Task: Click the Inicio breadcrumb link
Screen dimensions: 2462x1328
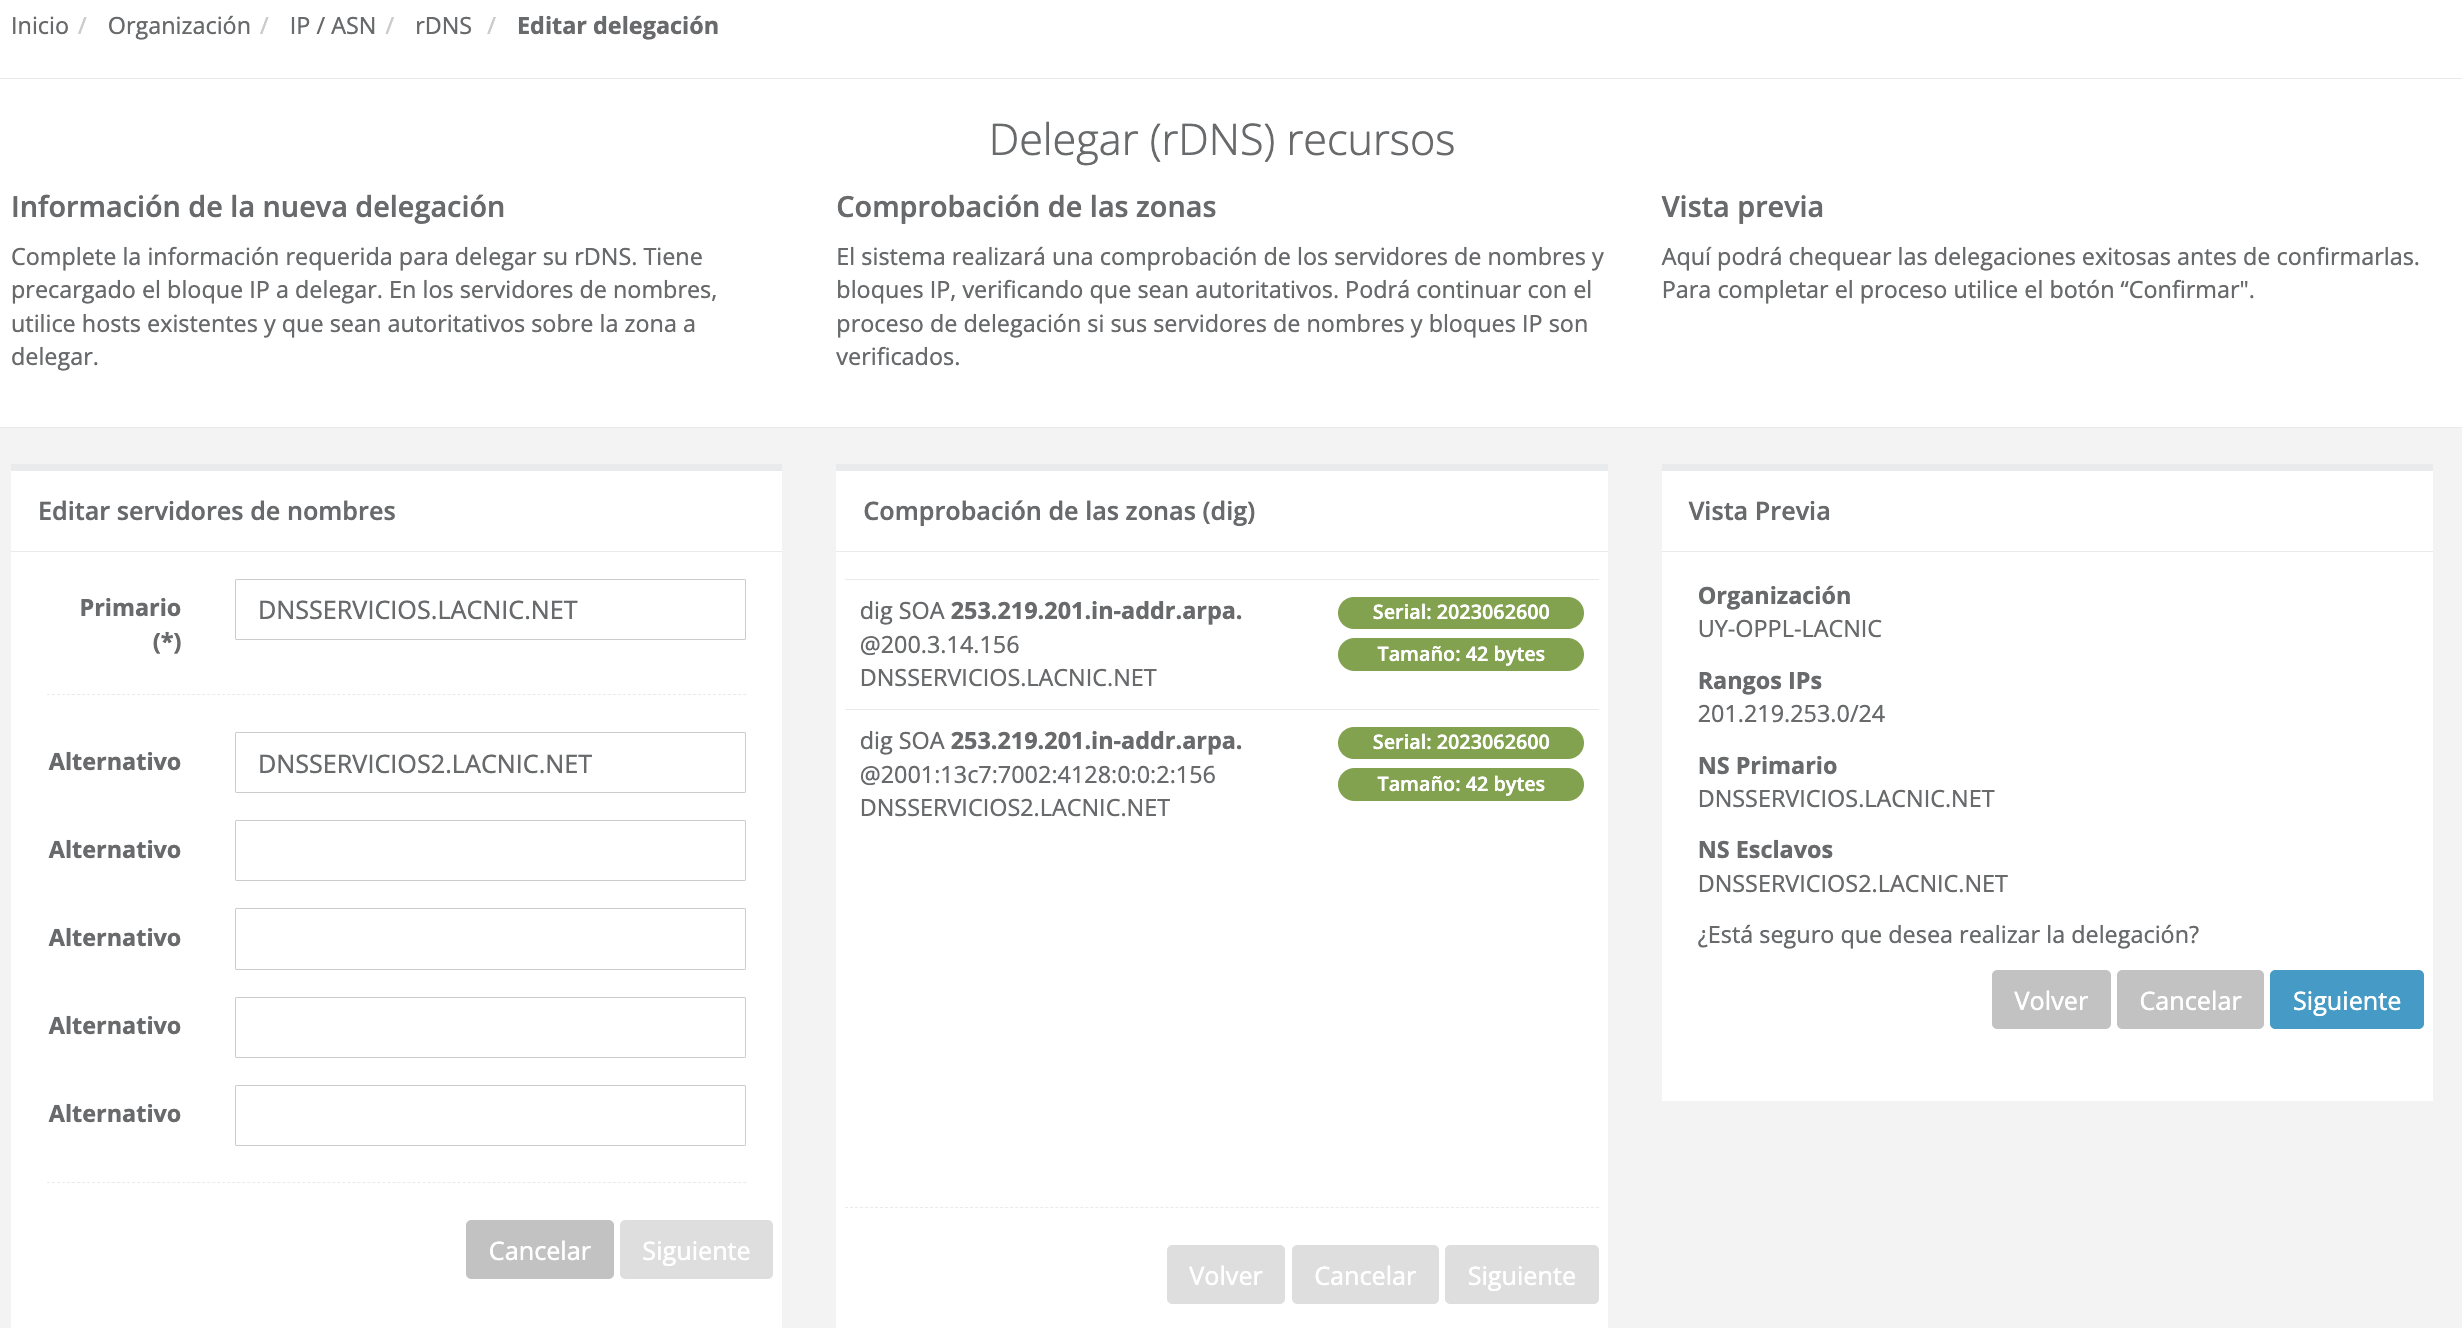Action: tap(40, 26)
